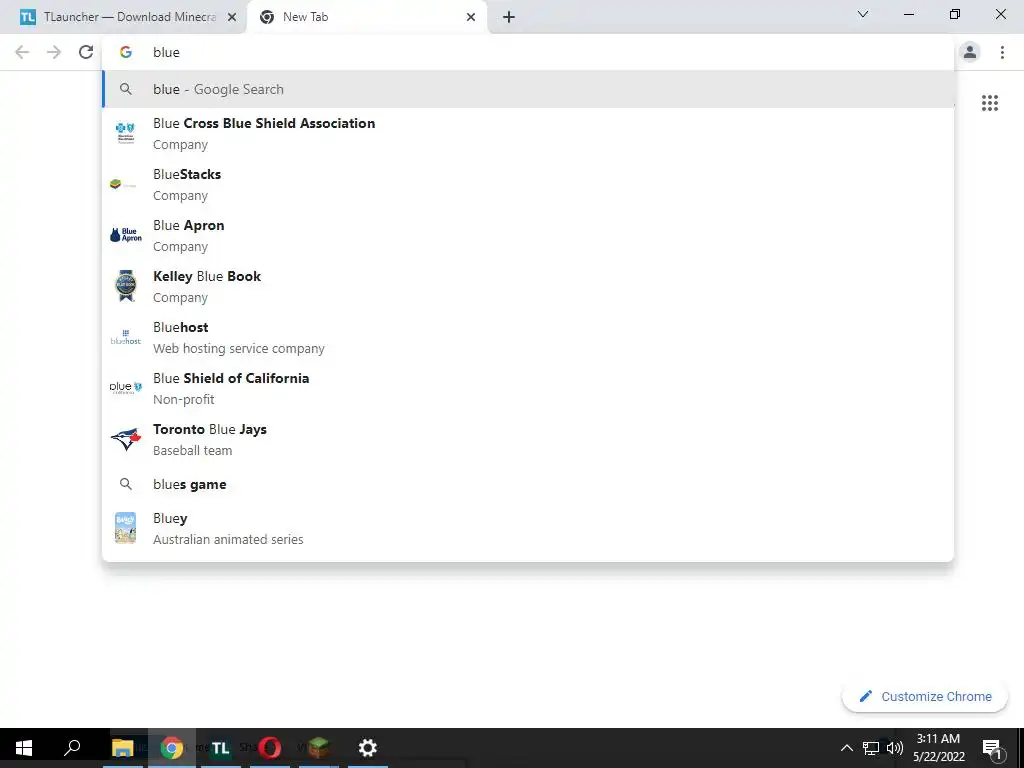This screenshot has height=768, width=1024.
Task: Select the Blue Shield of California suggestion
Action: 528,388
